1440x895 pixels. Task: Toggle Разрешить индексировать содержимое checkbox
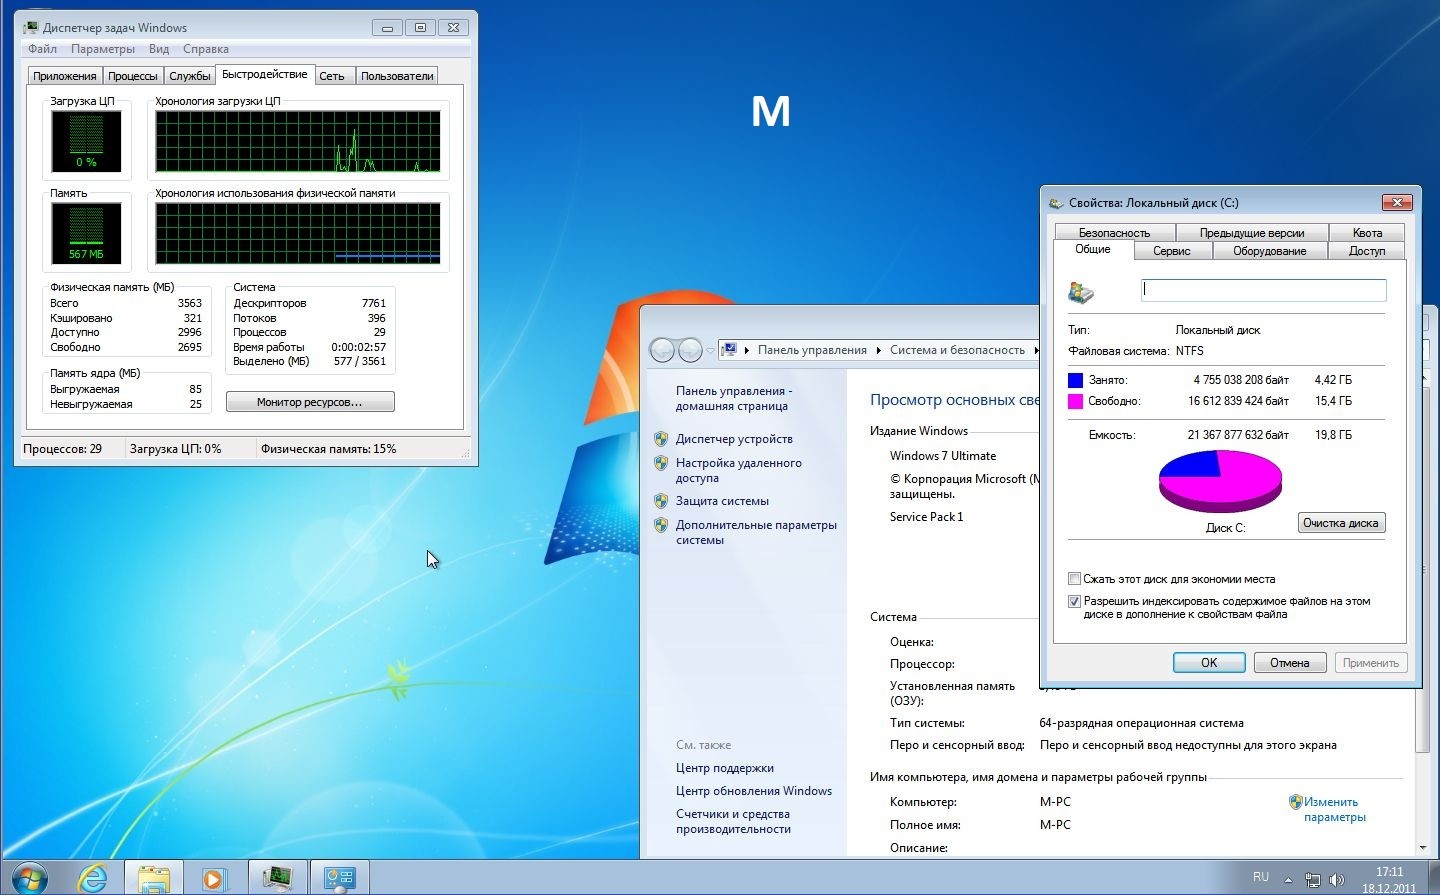tap(1075, 601)
